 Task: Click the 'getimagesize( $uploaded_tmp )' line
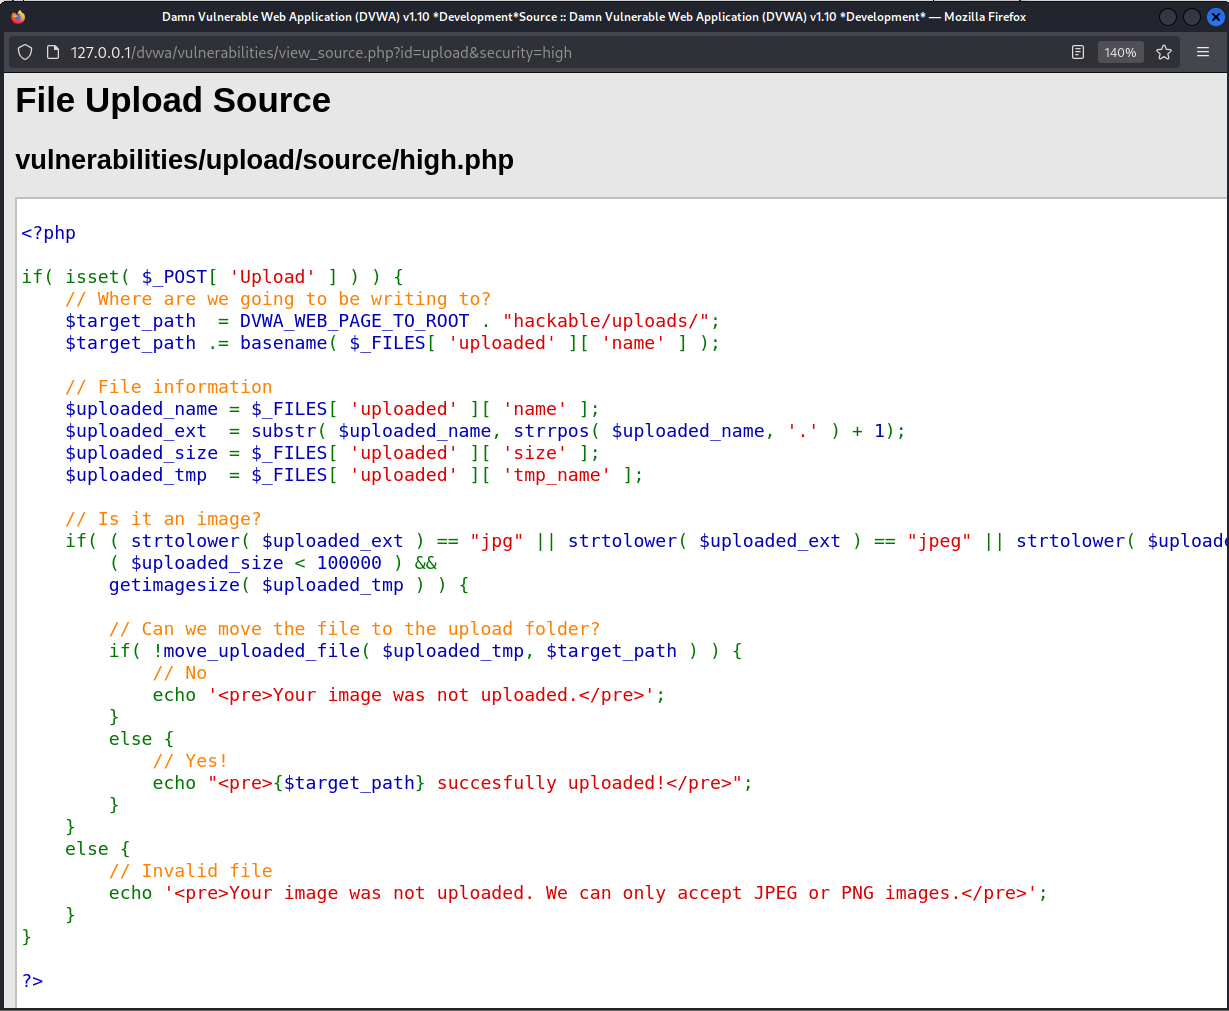[288, 585]
